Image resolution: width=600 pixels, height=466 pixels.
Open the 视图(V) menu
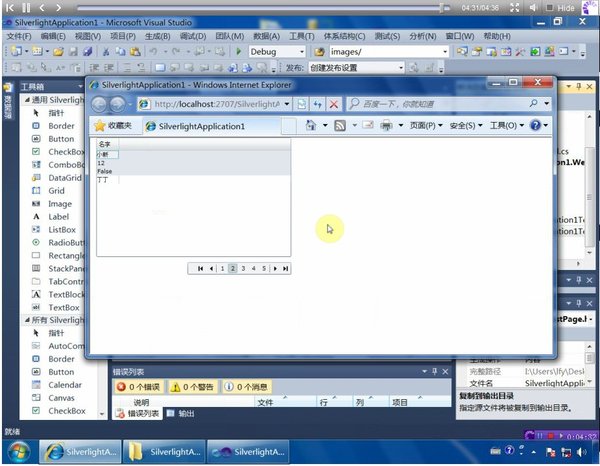pyautogui.click(x=88, y=36)
